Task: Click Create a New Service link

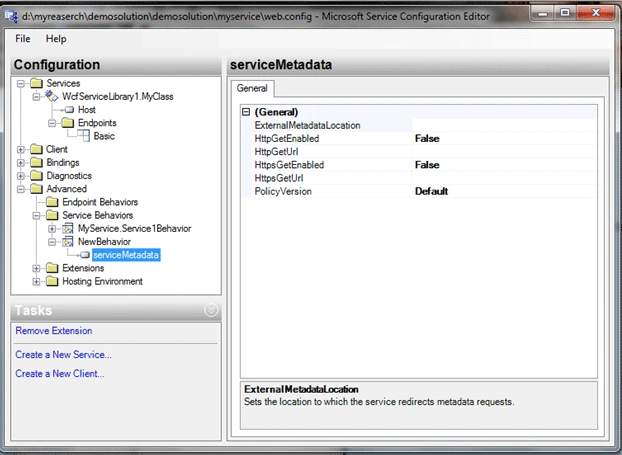Action: (x=63, y=355)
